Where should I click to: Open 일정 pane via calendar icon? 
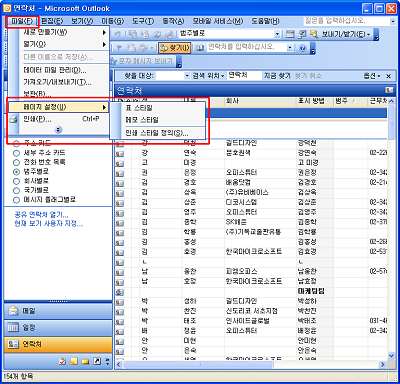click(x=13, y=328)
